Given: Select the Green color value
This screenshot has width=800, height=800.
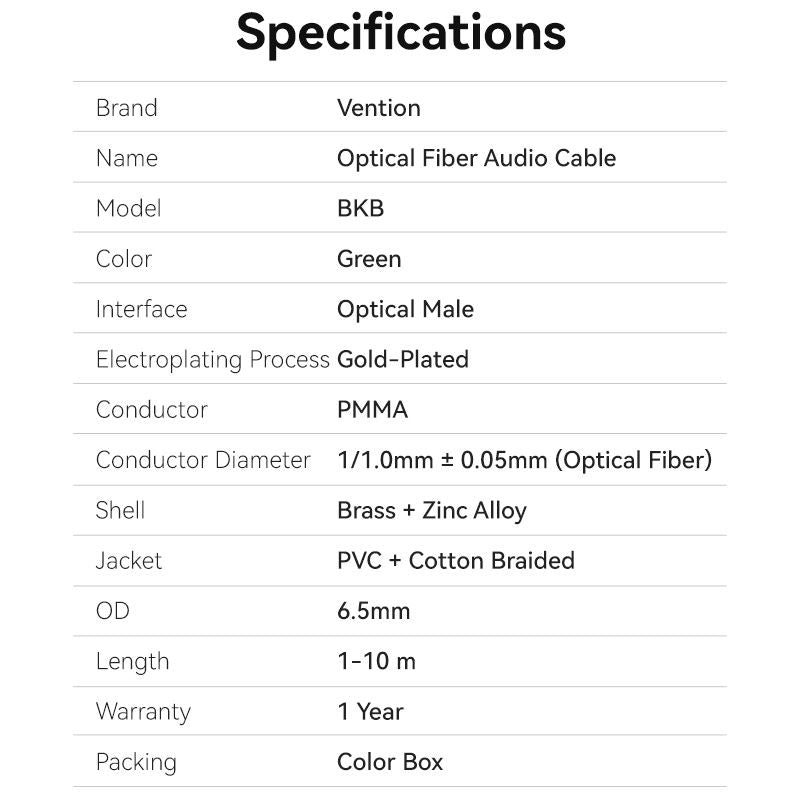Looking at the screenshot, I should [369, 259].
